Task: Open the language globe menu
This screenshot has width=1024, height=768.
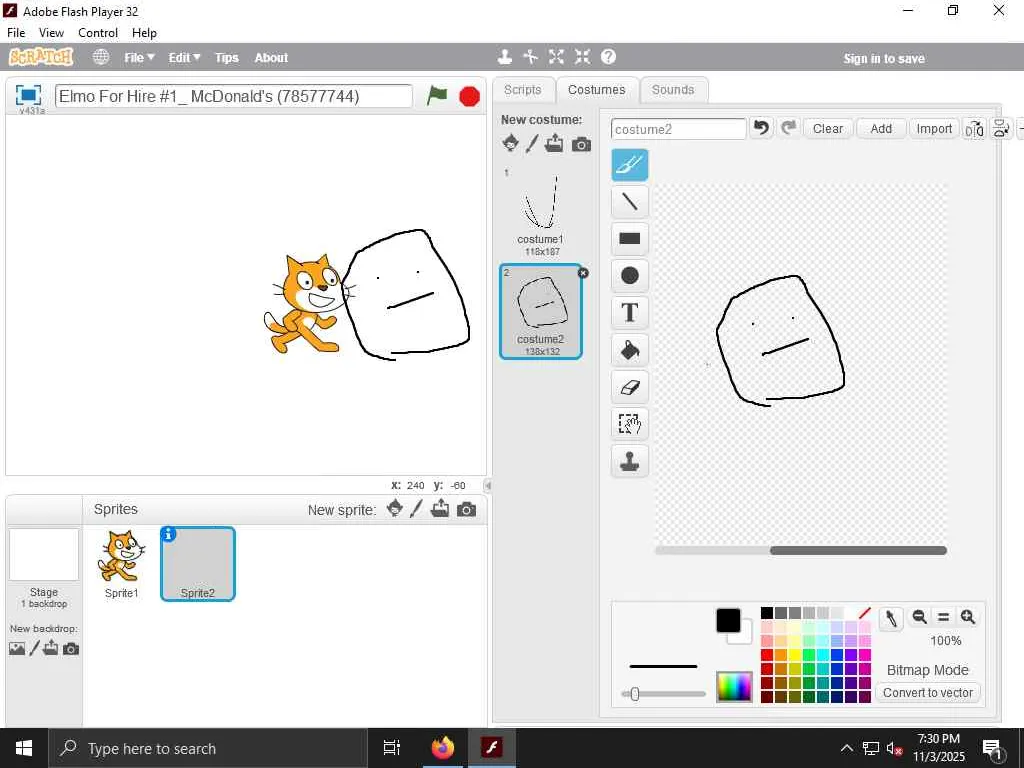Action: coord(101,57)
